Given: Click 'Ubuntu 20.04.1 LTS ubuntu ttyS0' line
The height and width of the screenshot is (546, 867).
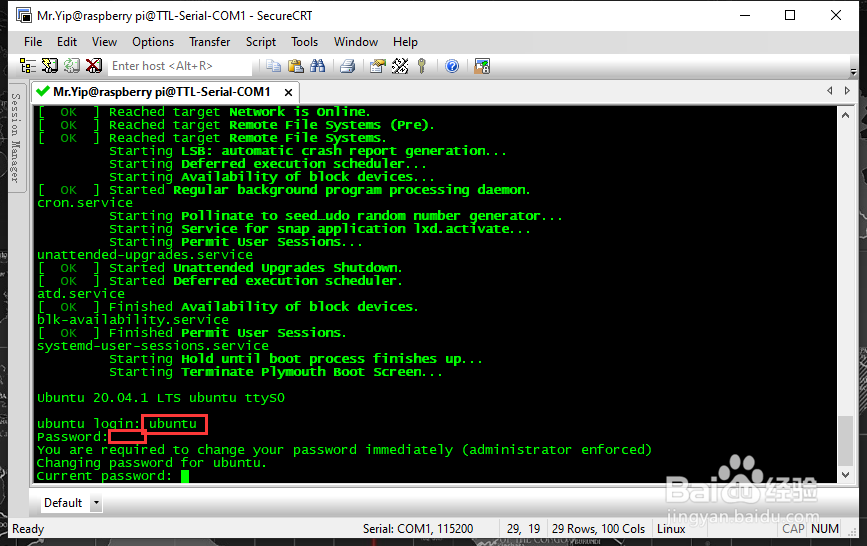Looking at the screenshot, I should point(161,398).
